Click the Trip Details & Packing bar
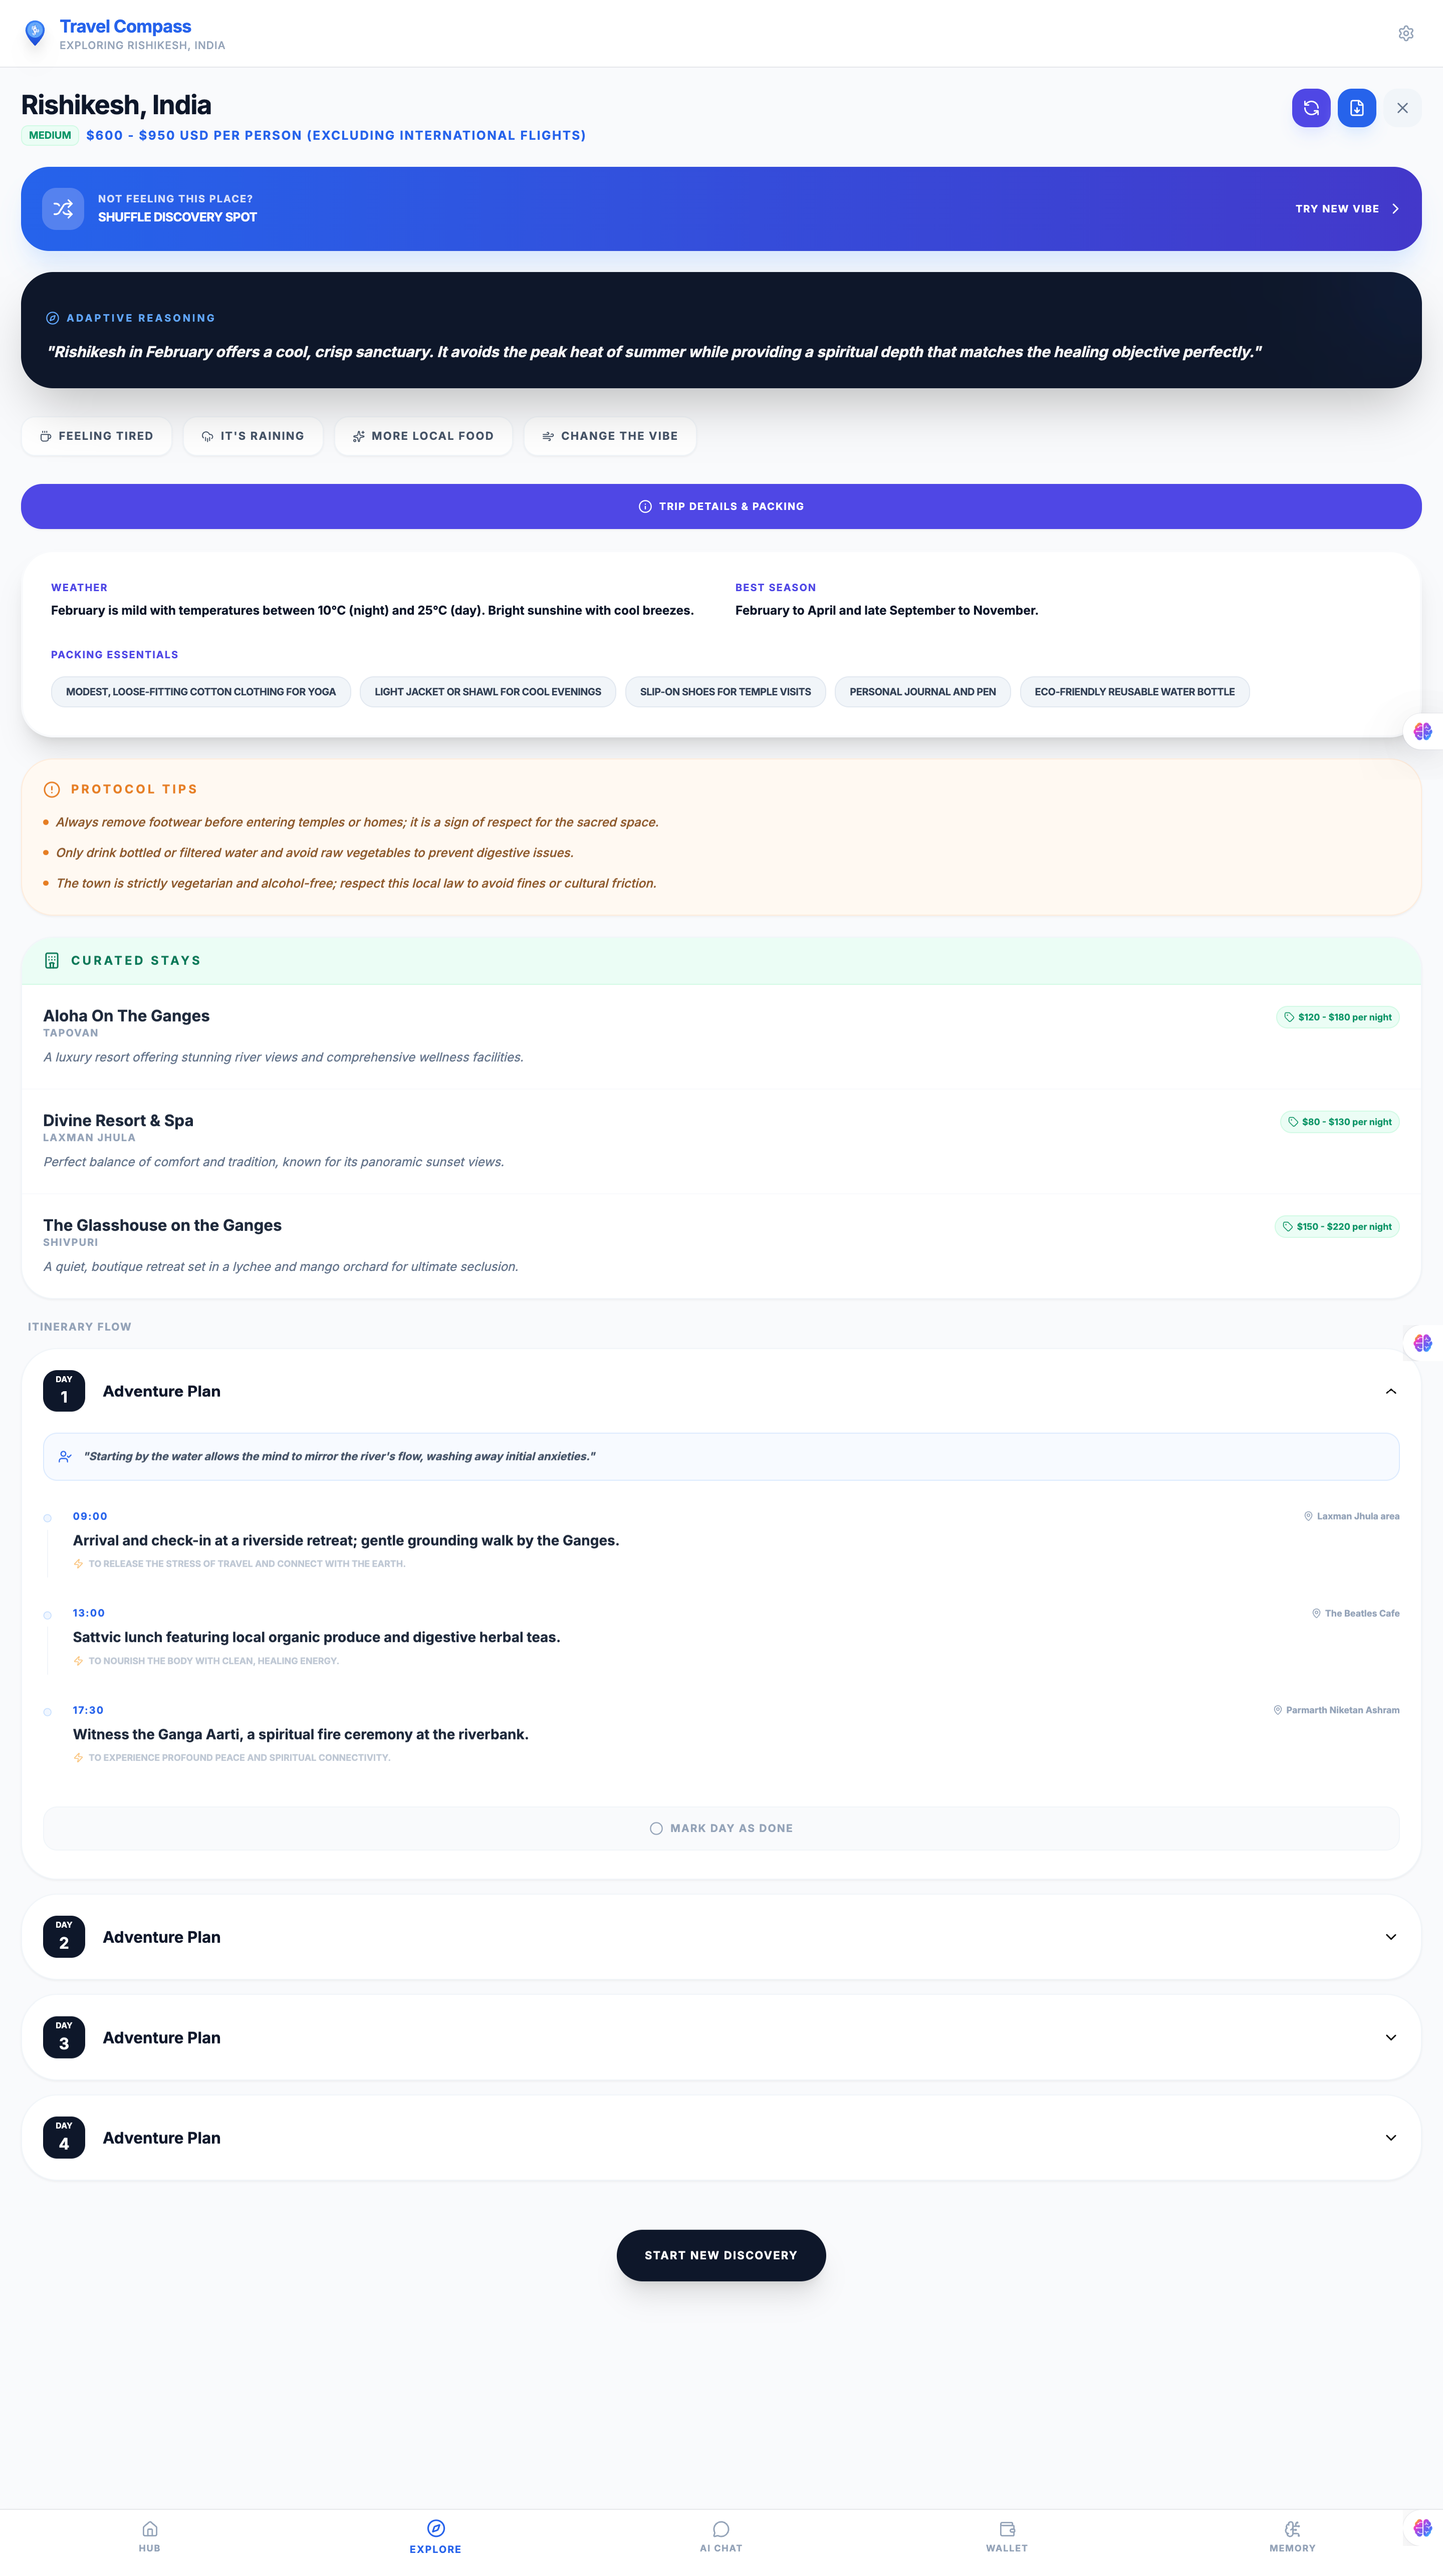Image resolution: width=1443 pixels, height=2576 pixels. (x=721, y=507)
